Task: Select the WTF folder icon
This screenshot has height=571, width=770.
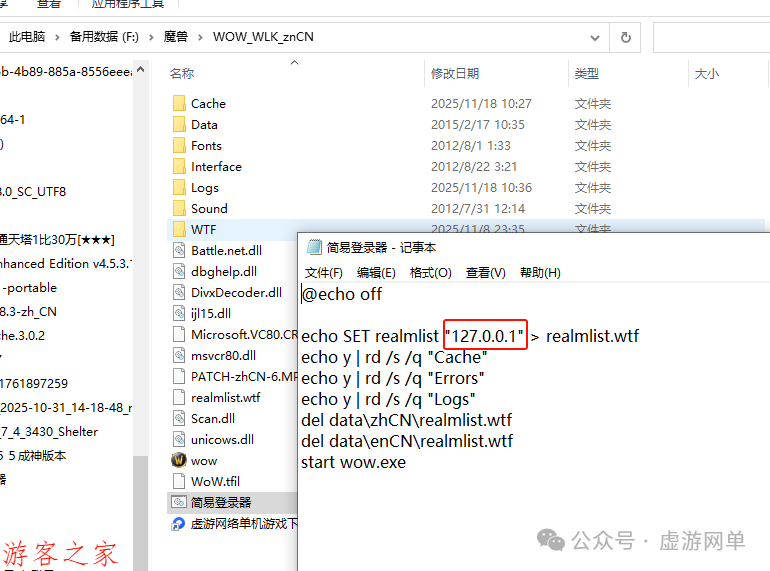Action: tap(179, 229)
